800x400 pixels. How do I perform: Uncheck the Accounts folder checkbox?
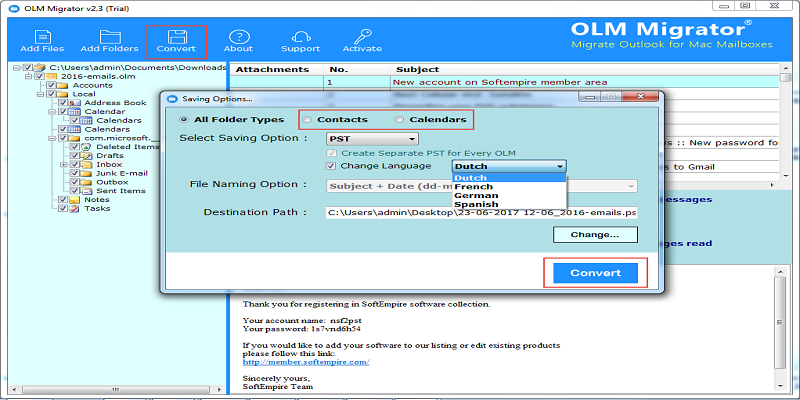tap(51, 85)
